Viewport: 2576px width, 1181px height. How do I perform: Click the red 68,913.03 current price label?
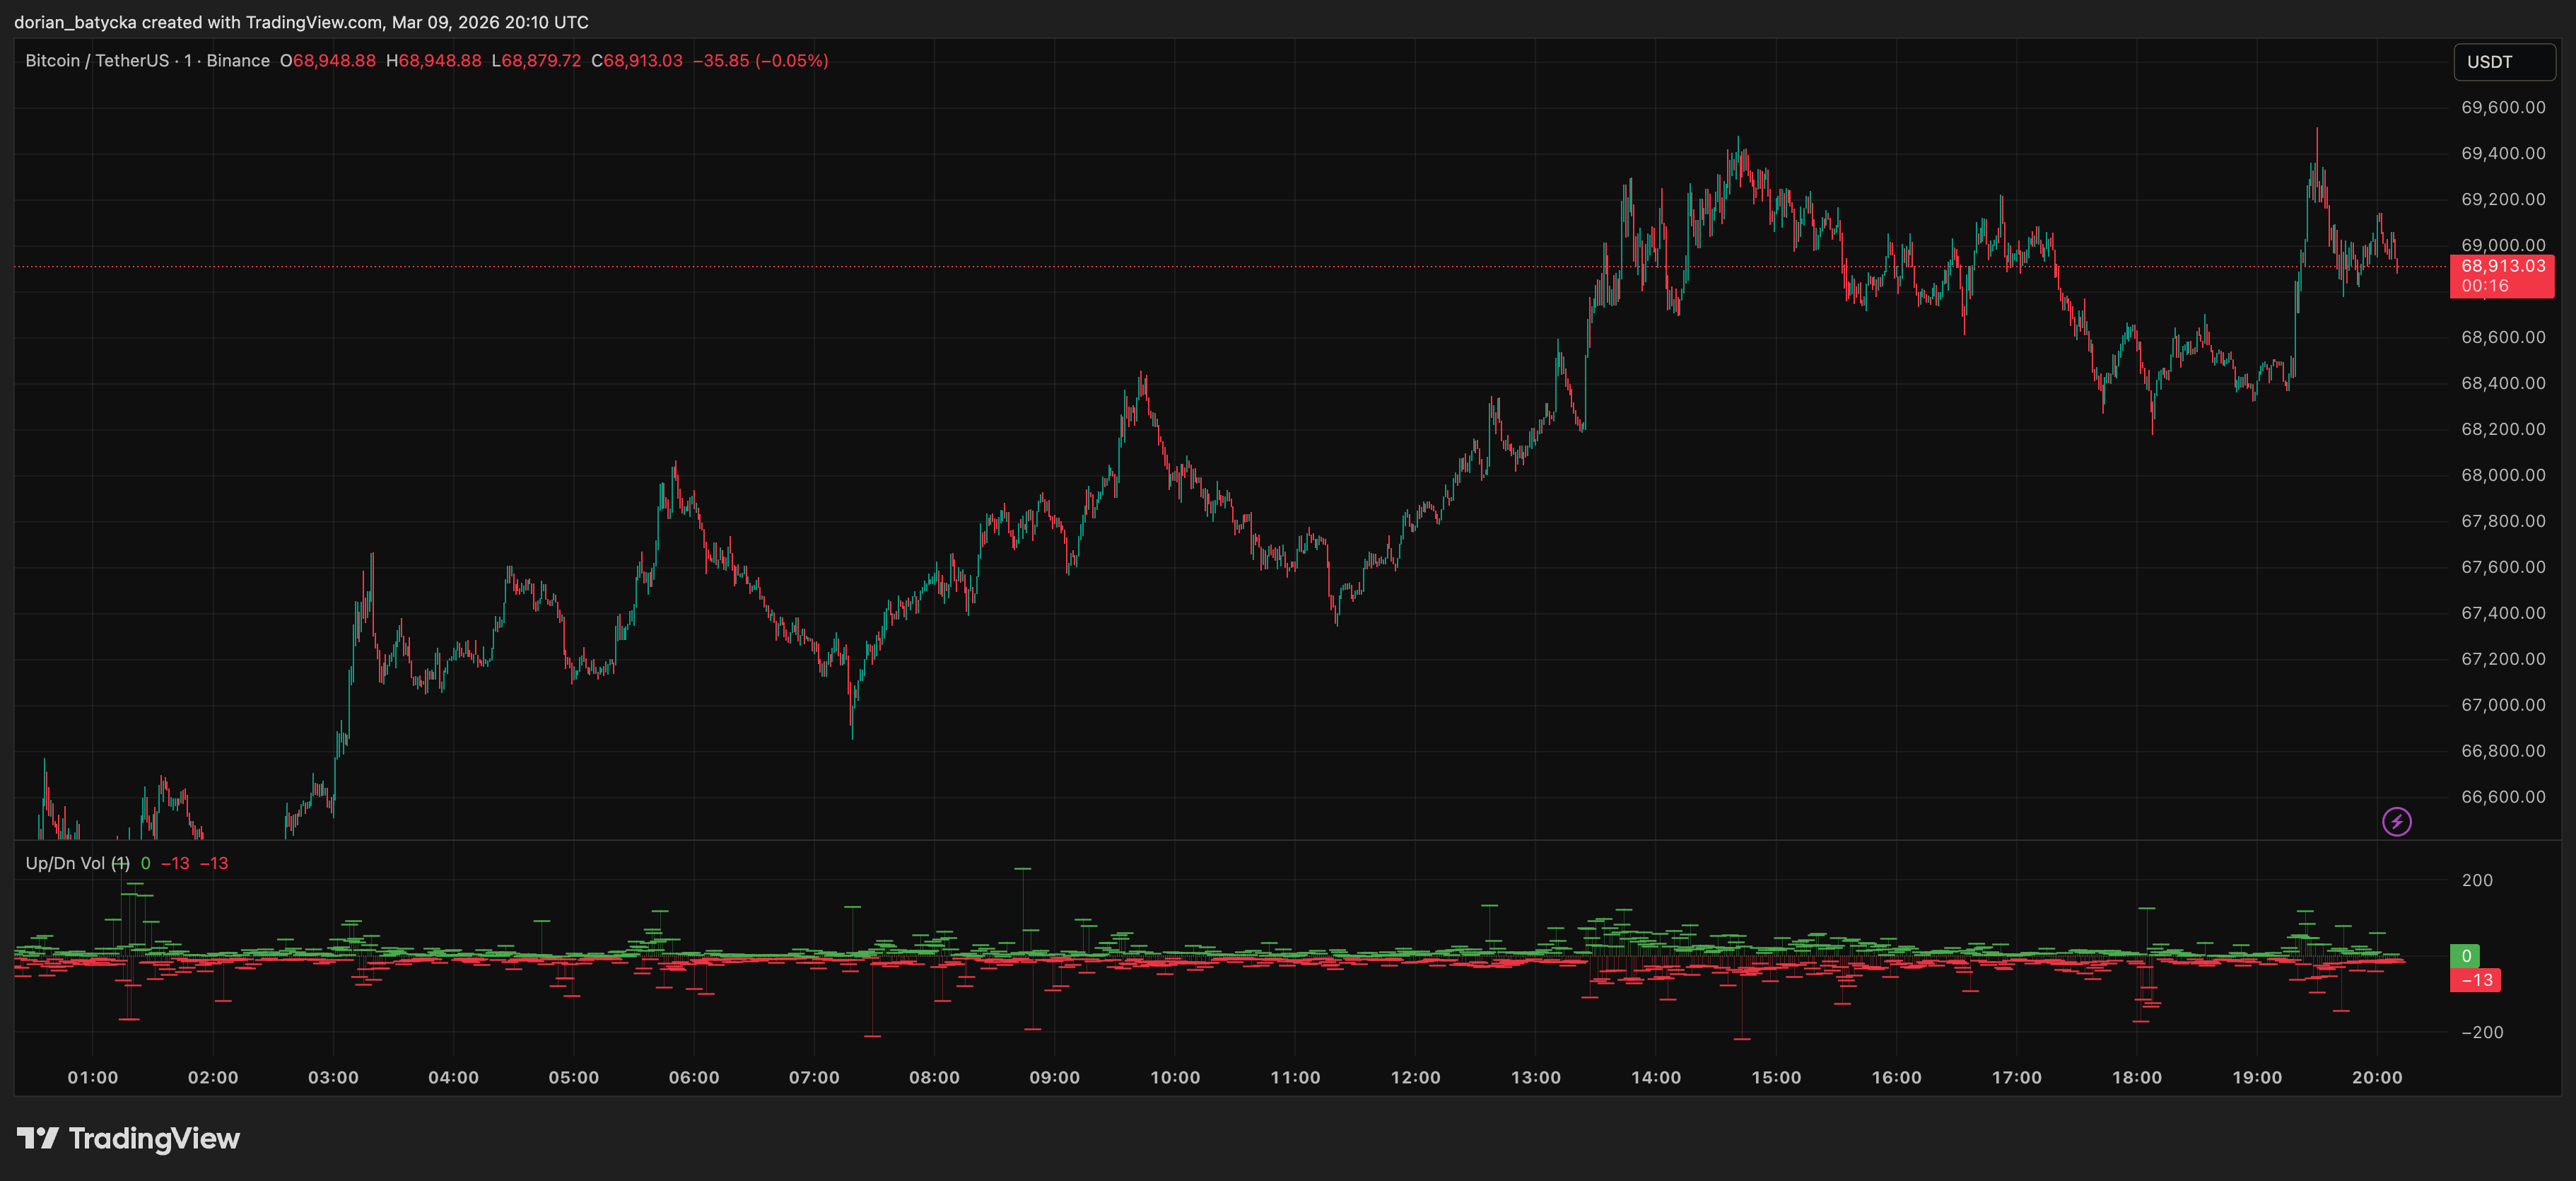[2503, 266]
